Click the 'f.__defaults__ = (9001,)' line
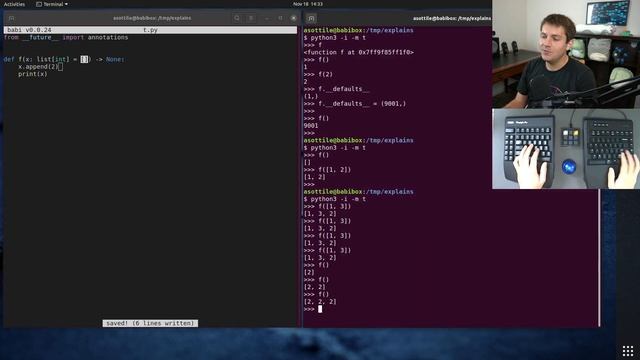 (355, 104)
